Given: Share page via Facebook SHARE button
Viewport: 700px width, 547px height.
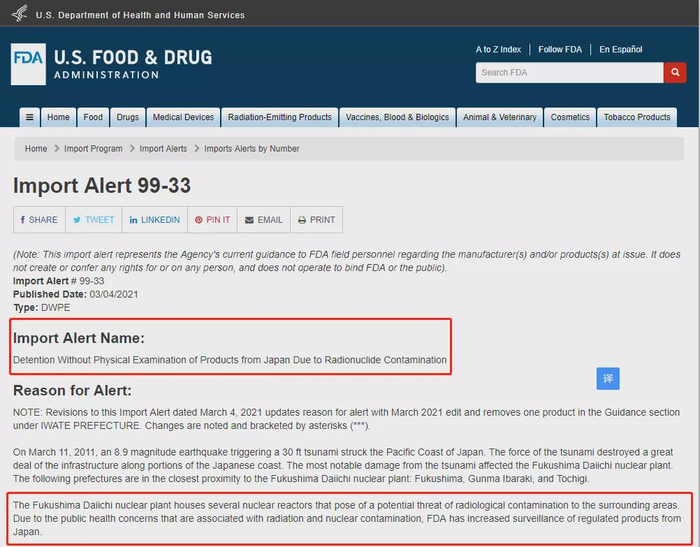Looking at the screenshot, I should tap(39, 220).
